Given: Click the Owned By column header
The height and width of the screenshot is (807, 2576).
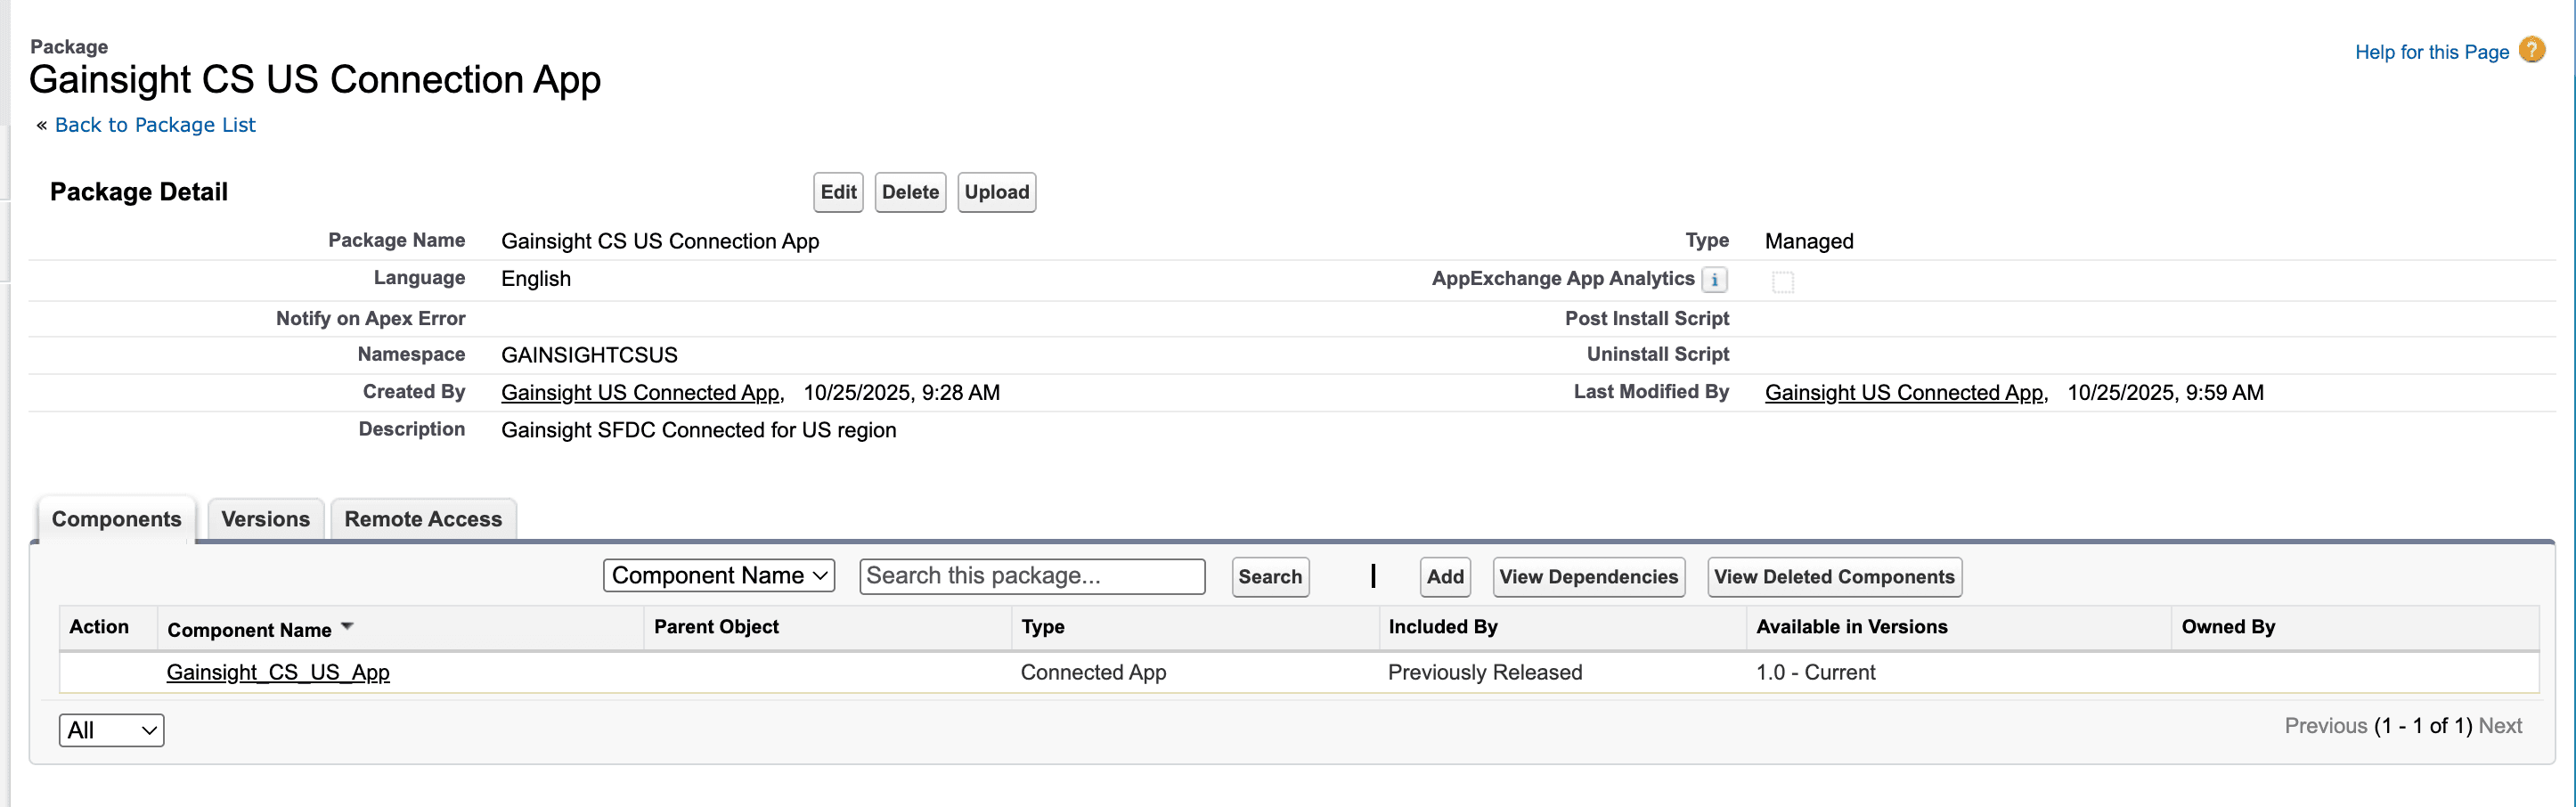Looking at the screenshot, I should (2228, 627).
